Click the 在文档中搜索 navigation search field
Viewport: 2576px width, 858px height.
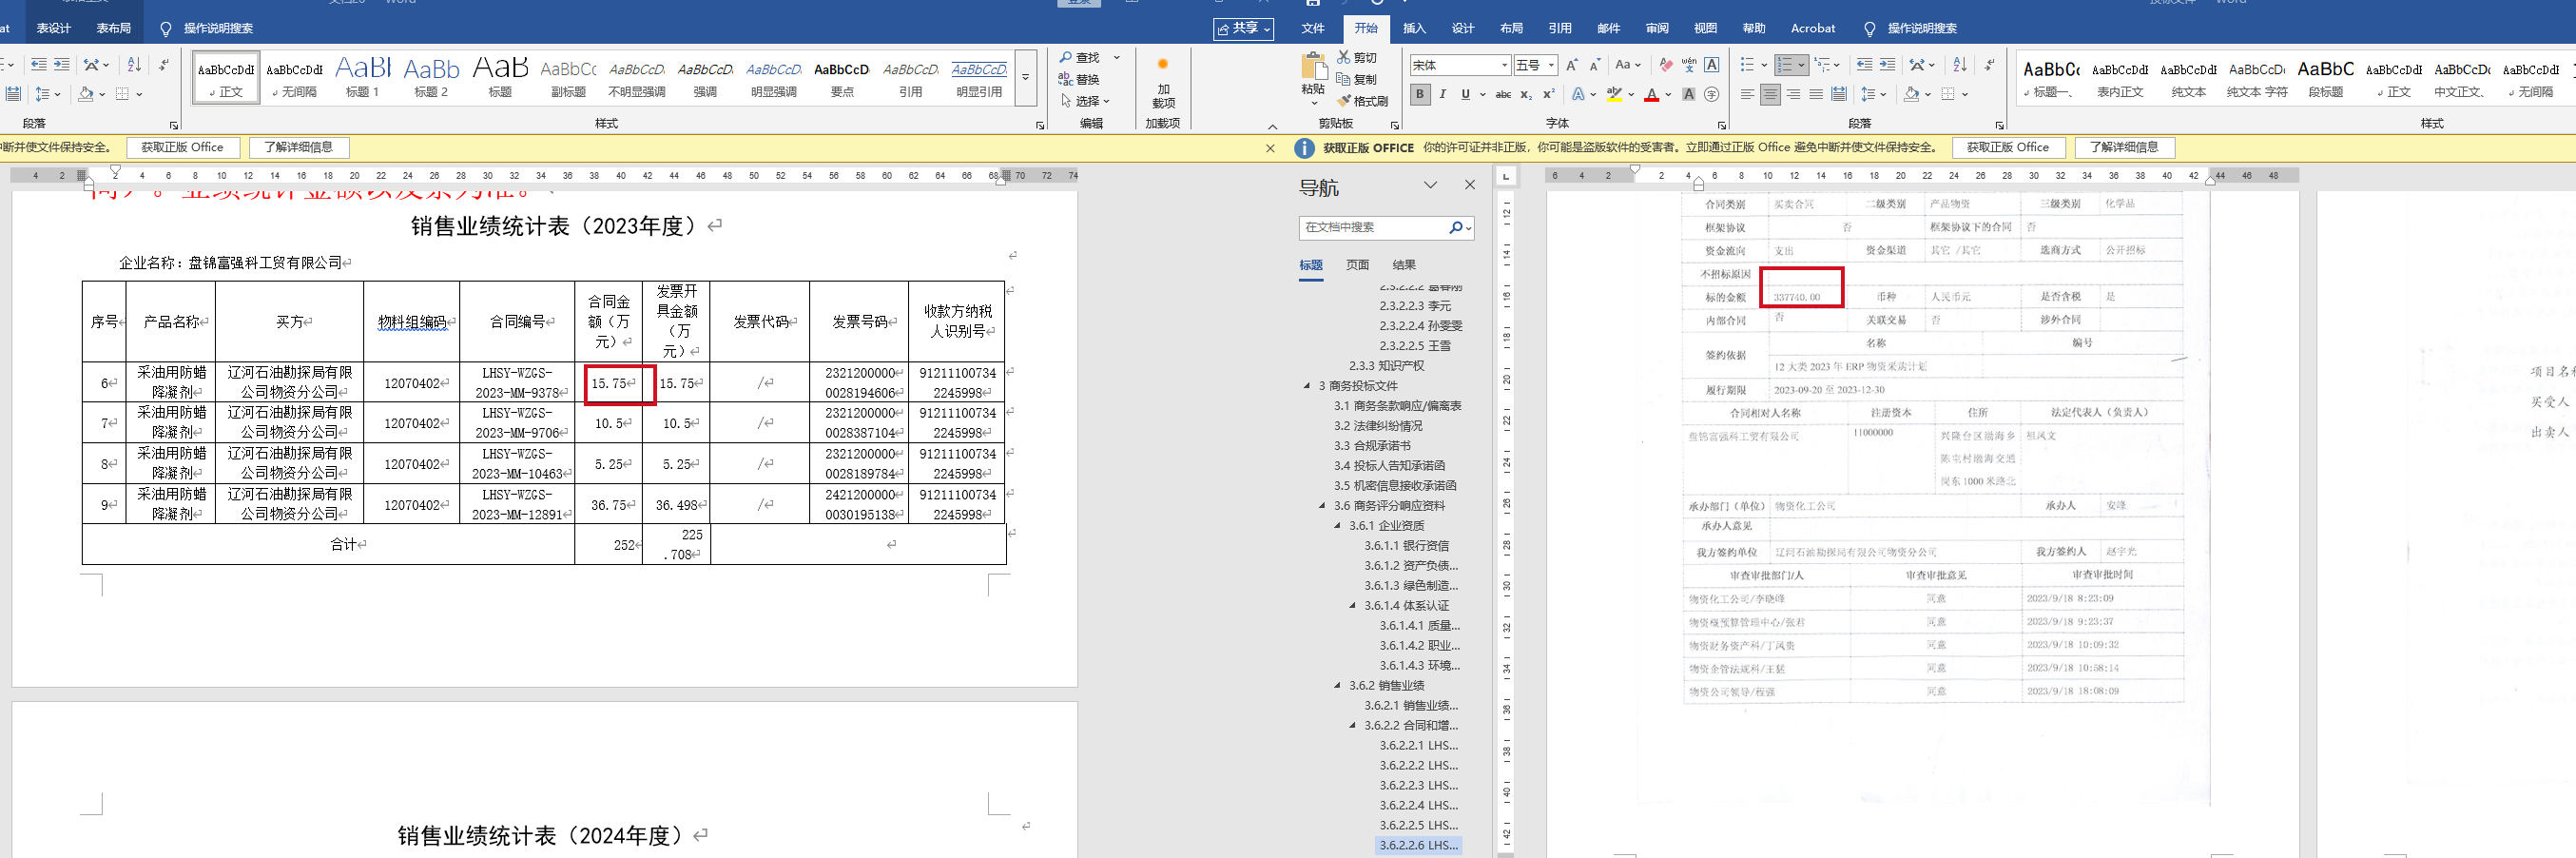(1372, 227)
